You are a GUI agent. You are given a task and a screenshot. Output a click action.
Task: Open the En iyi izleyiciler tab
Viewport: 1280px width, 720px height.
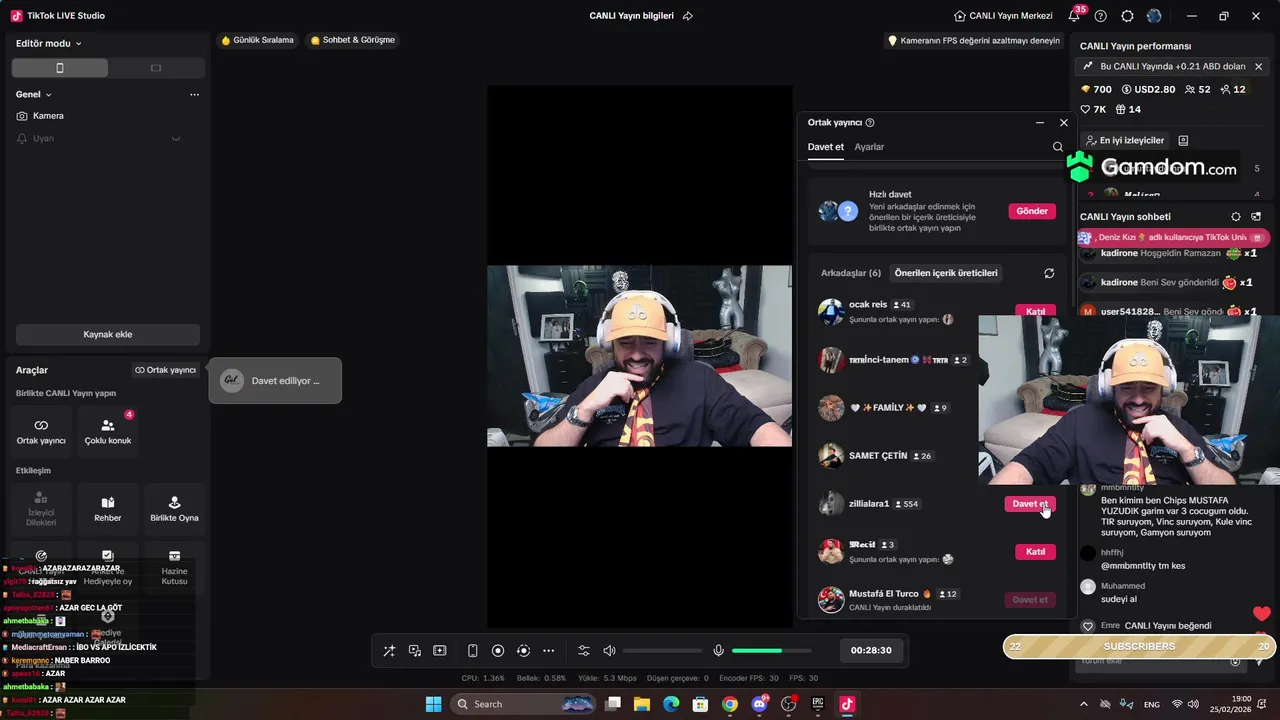click(1125, 141)
